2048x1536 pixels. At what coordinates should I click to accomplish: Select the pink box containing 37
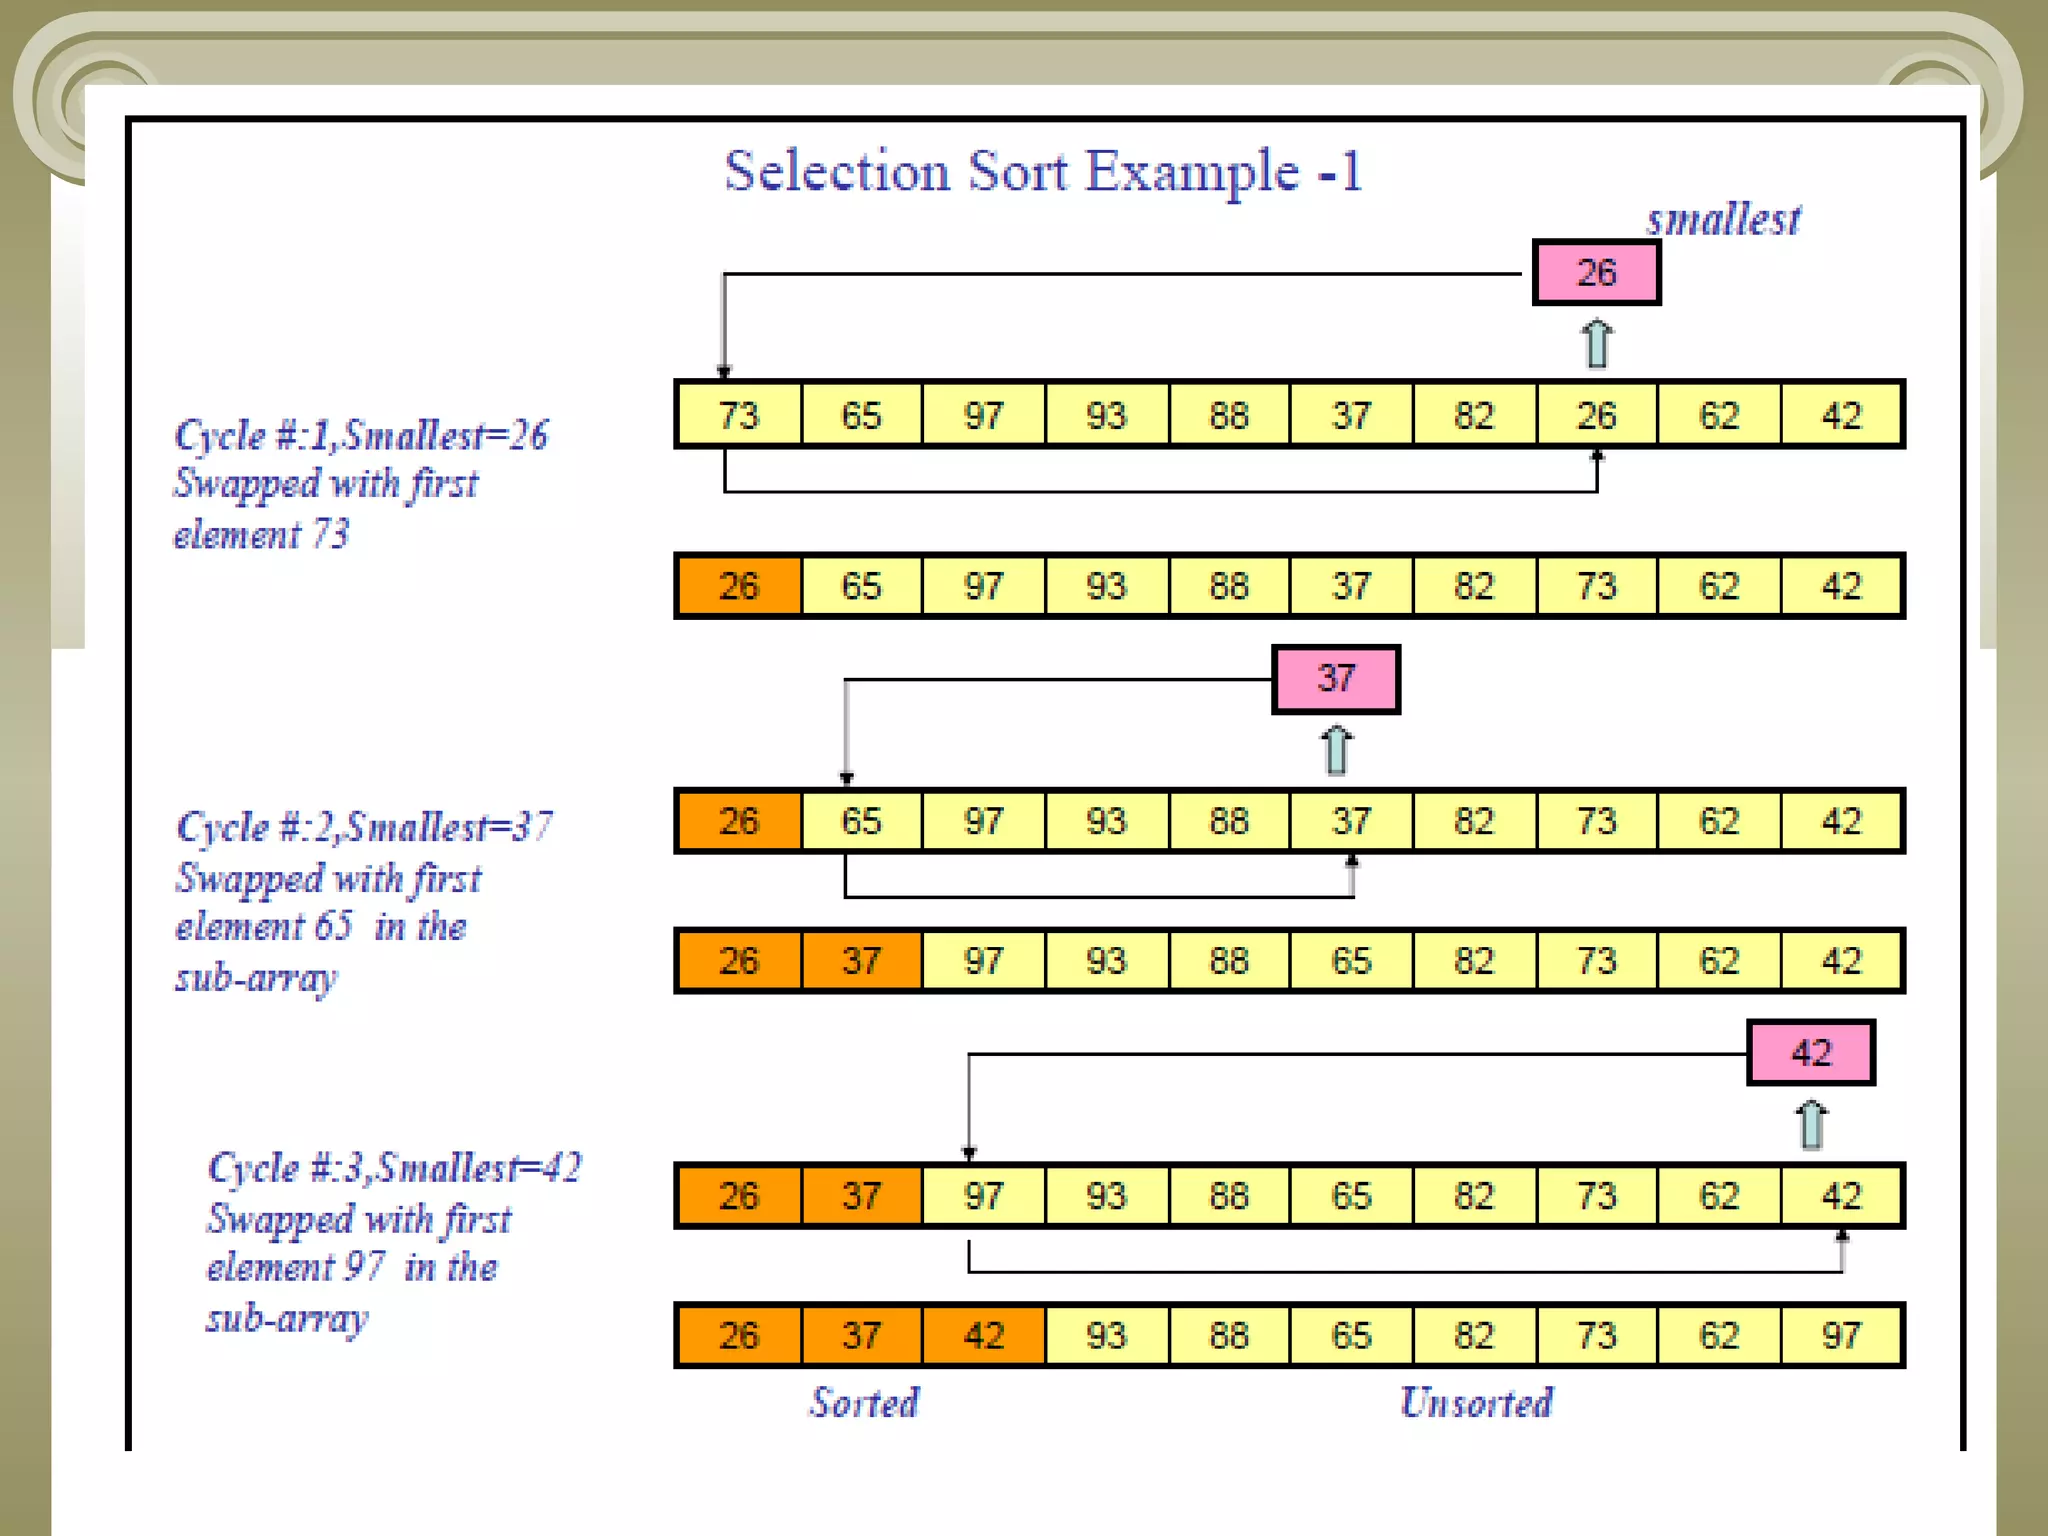1336,679
